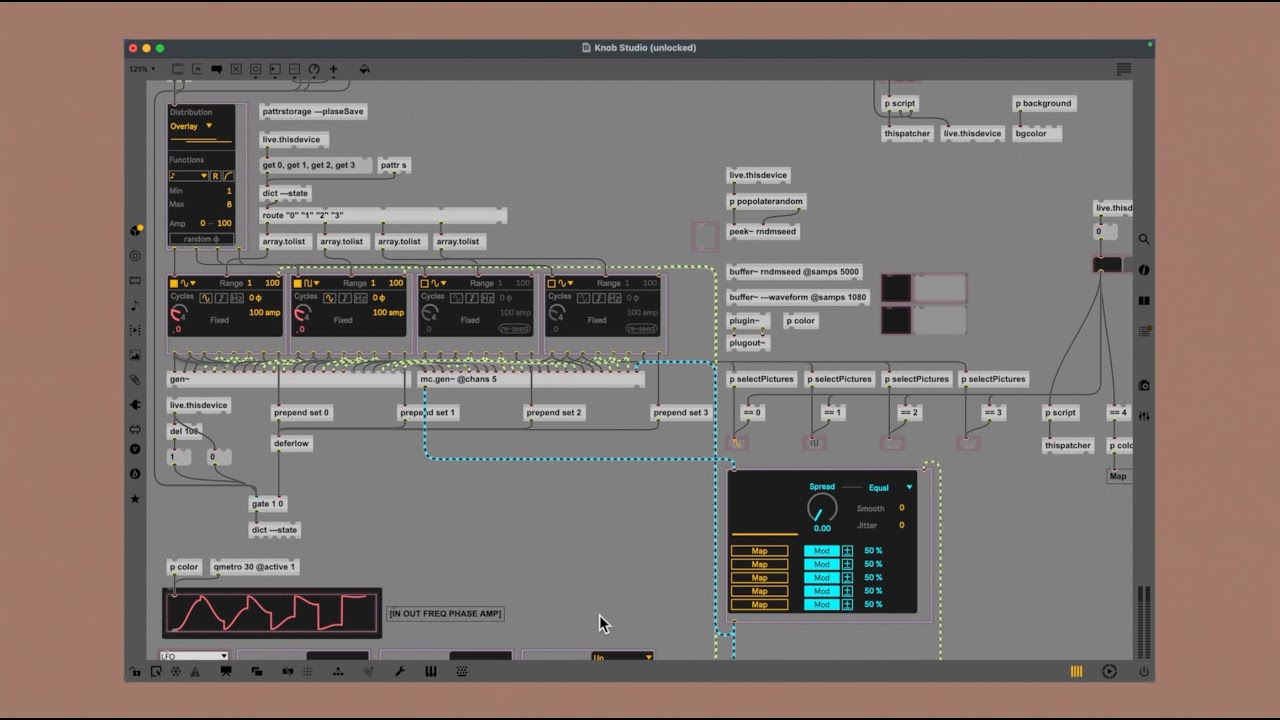Disable the first LFO module's enable square
Image resolution: width=1280 pixels, height=720 pixels.
click(x=174, y=283)
